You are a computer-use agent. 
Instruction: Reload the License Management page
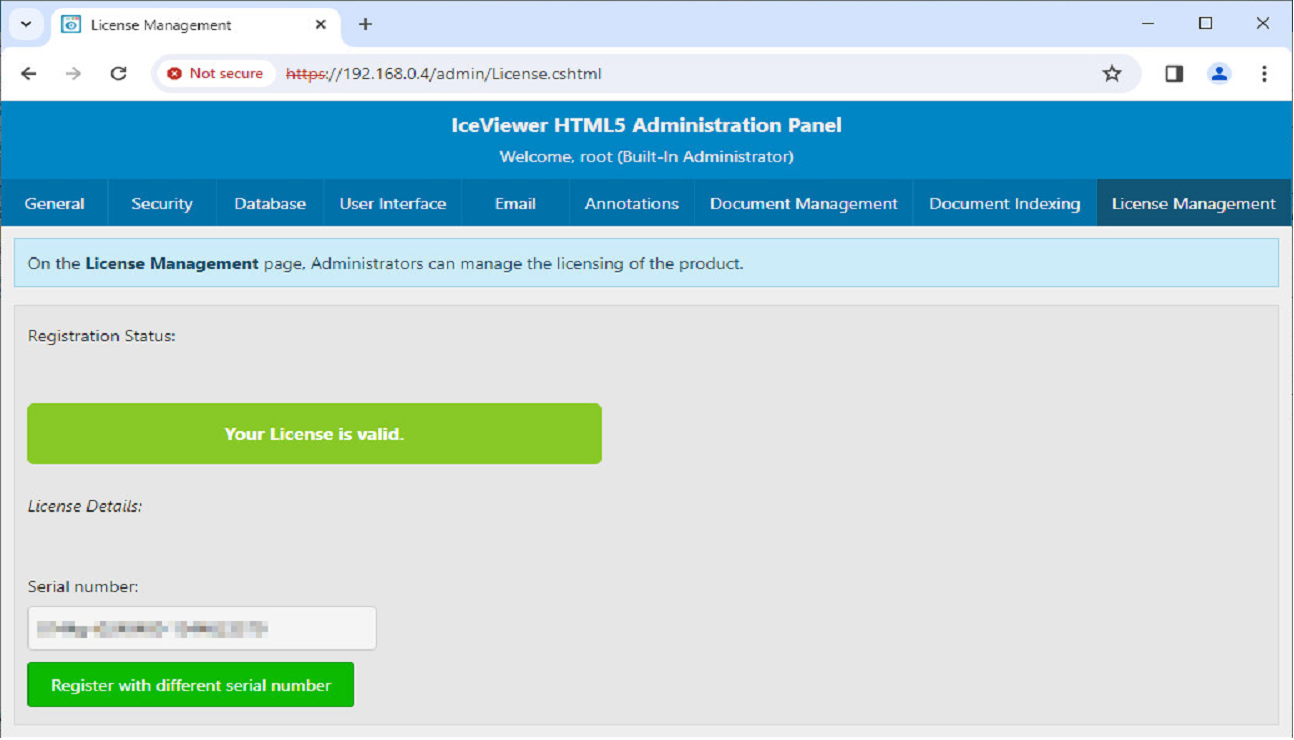point(118,73)
